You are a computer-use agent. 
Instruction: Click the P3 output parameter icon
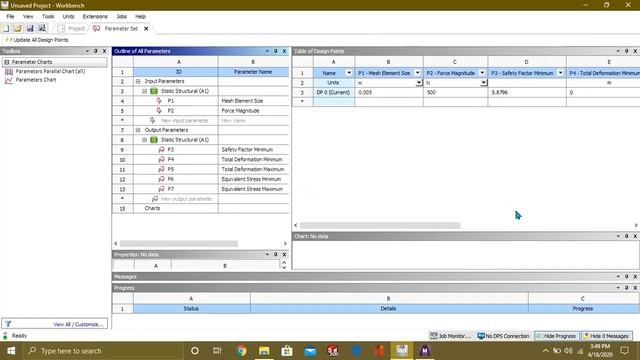161,149
